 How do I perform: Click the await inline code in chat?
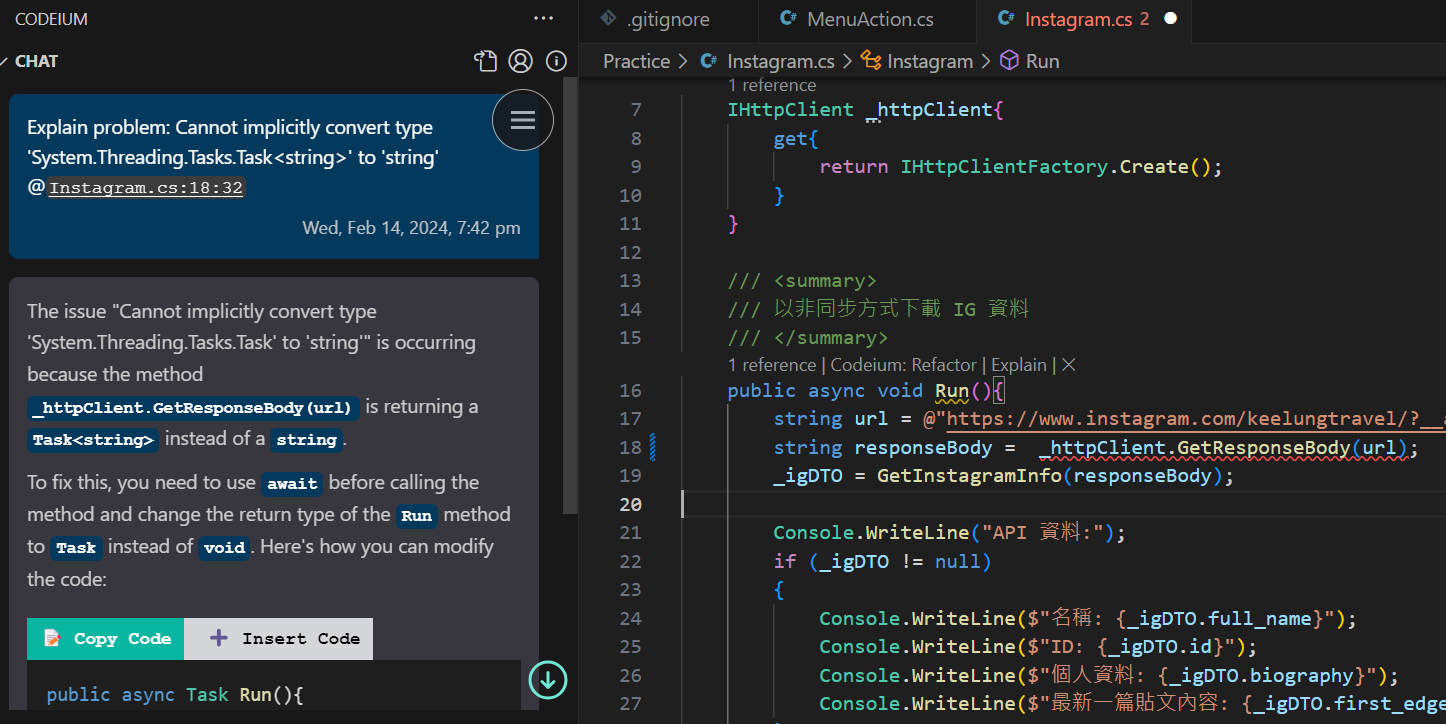pyautogui.click(x=292, y=484)
